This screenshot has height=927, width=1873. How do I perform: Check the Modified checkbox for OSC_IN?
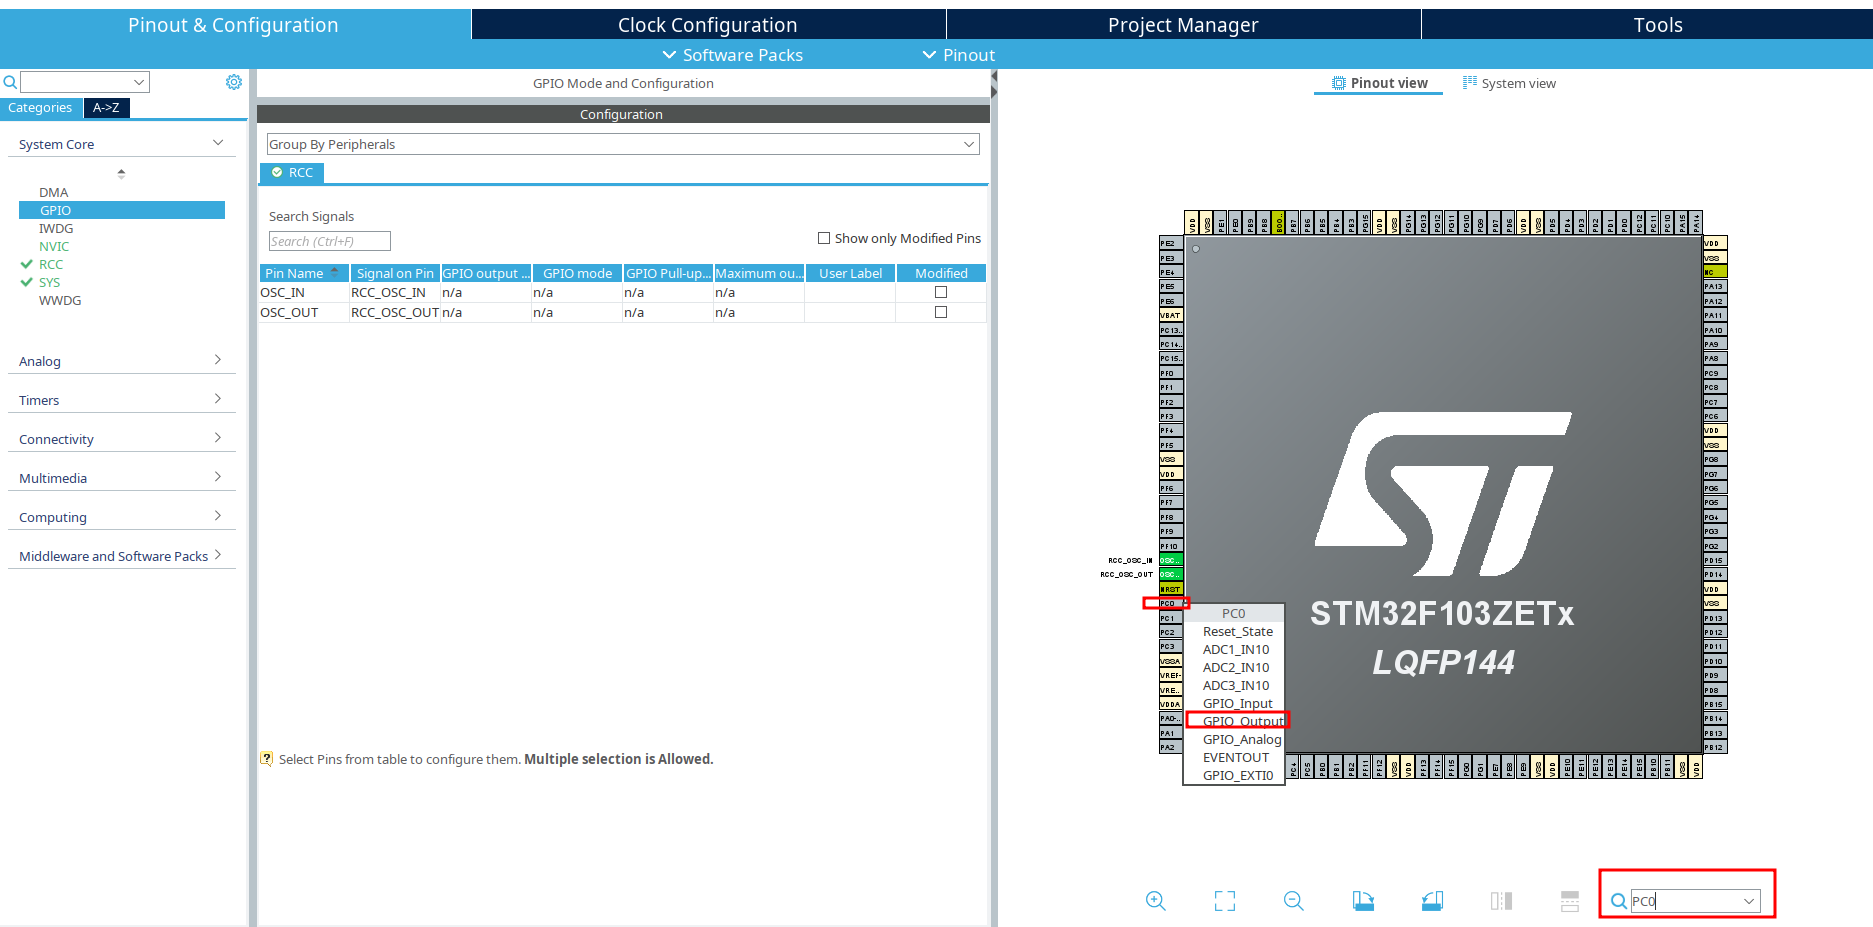940,291
